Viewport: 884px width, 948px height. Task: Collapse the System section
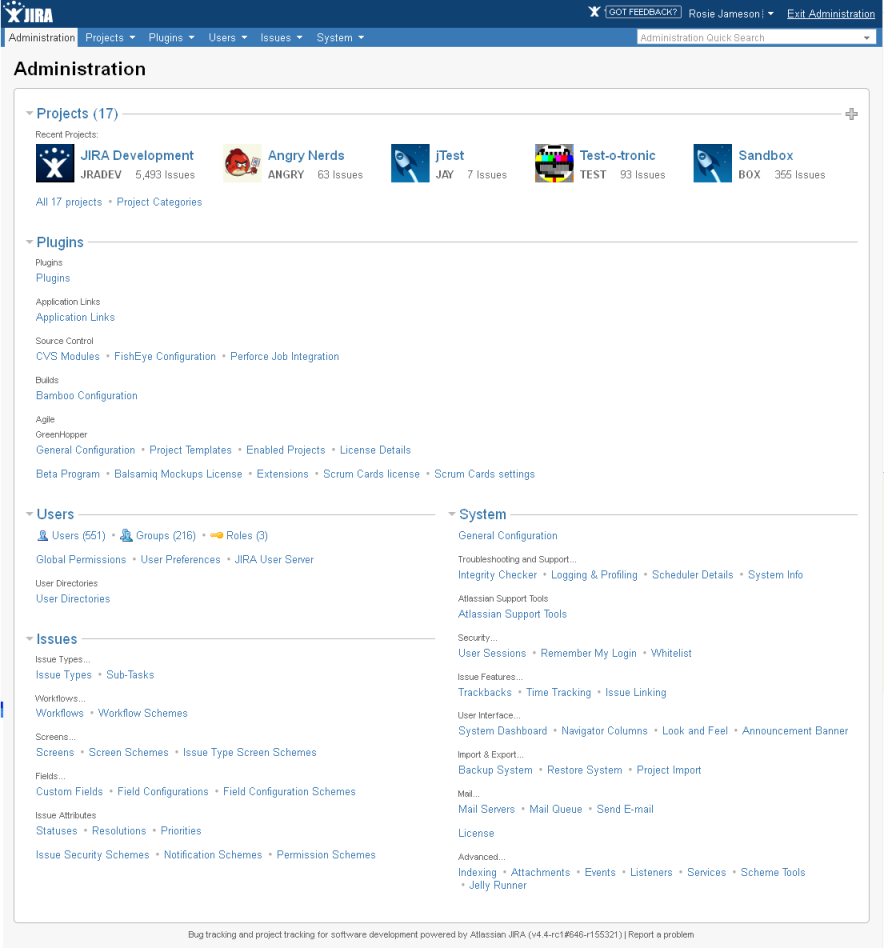click(x=452, y=514)
